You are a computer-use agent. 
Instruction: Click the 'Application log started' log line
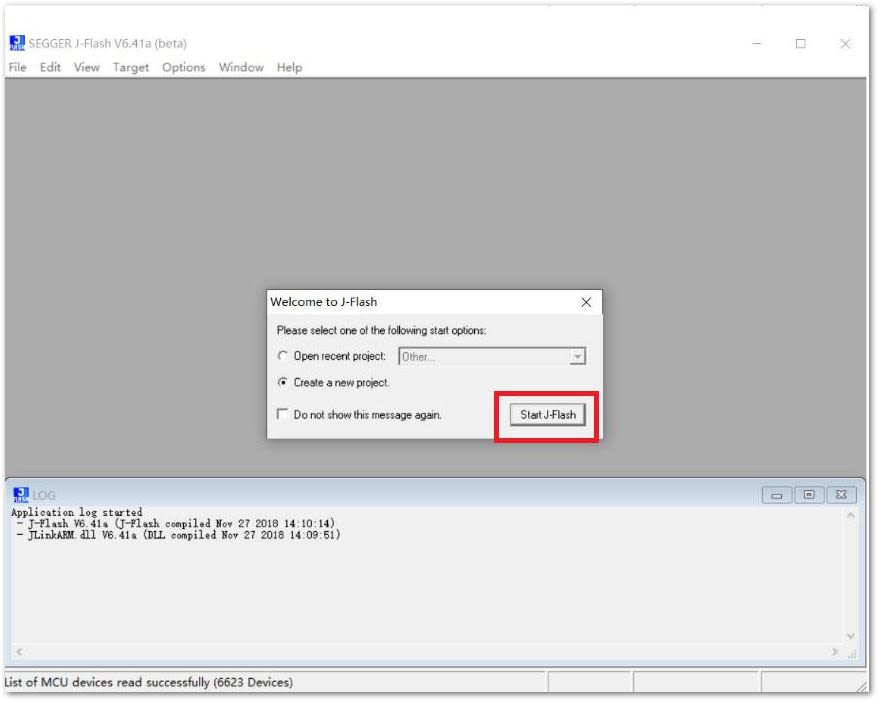coord(77,512)
